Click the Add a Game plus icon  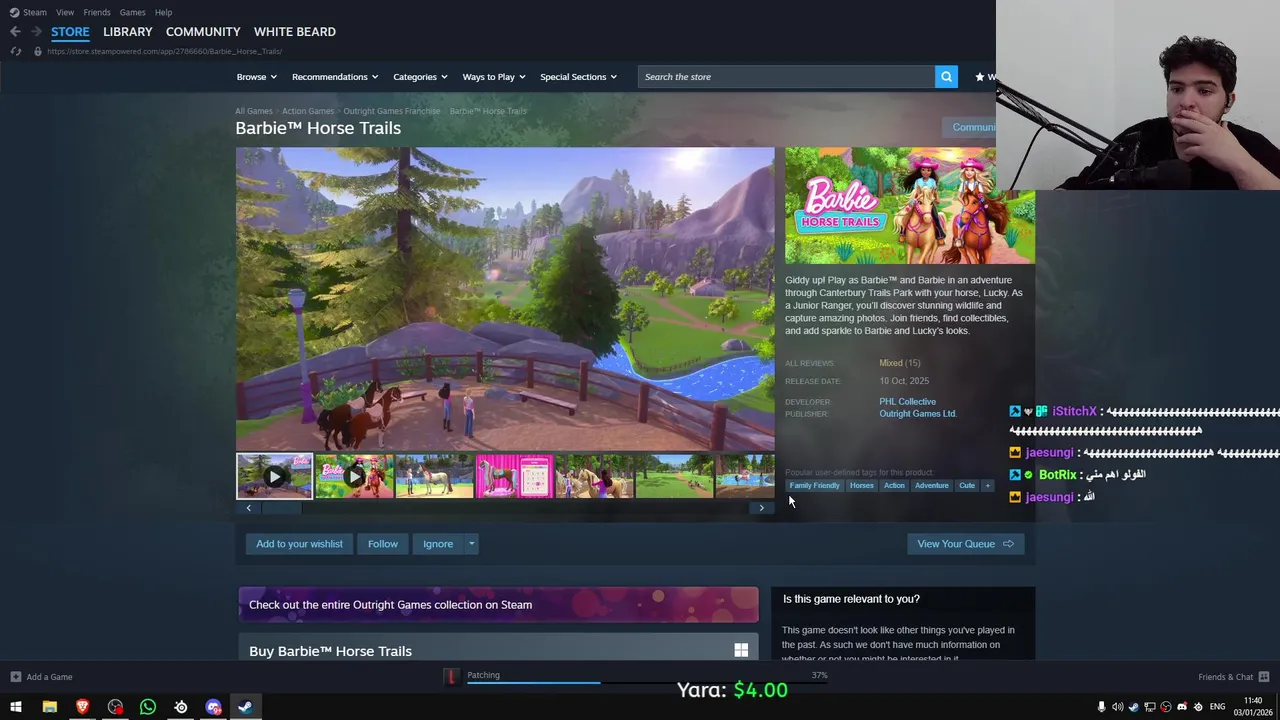coord(15,677)
